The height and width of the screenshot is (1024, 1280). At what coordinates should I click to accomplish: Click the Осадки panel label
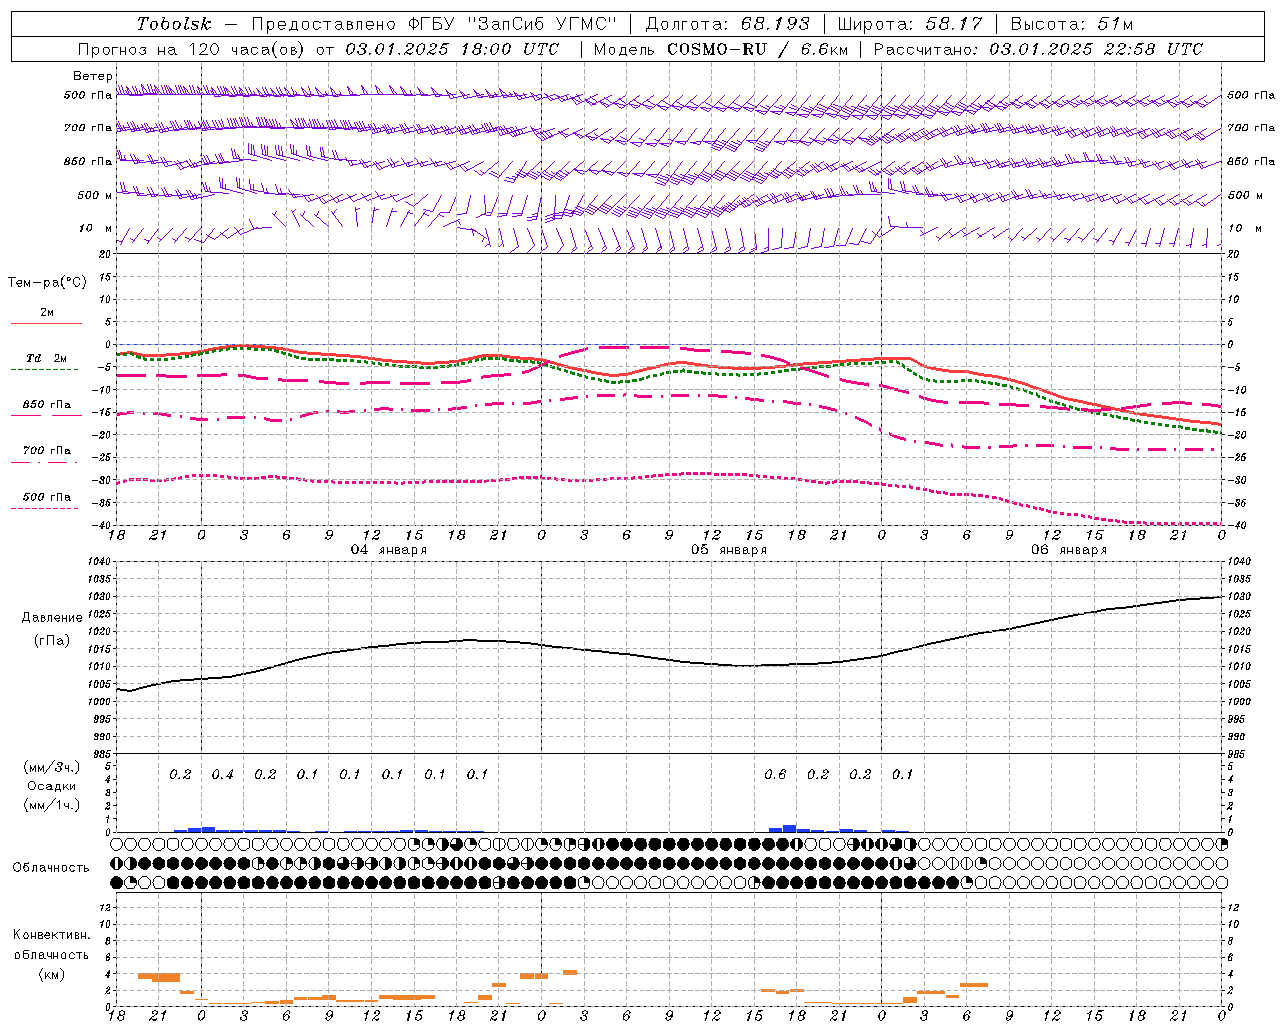tap(52, 786)
